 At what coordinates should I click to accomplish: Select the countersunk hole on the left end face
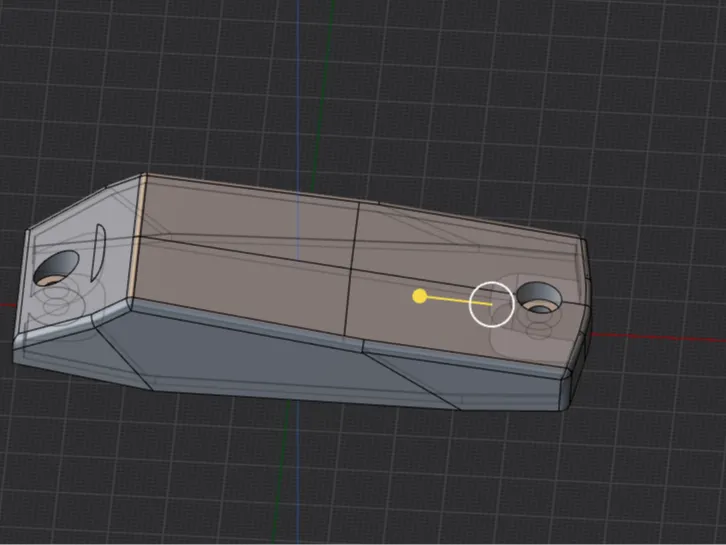click(x=56, y=269)
